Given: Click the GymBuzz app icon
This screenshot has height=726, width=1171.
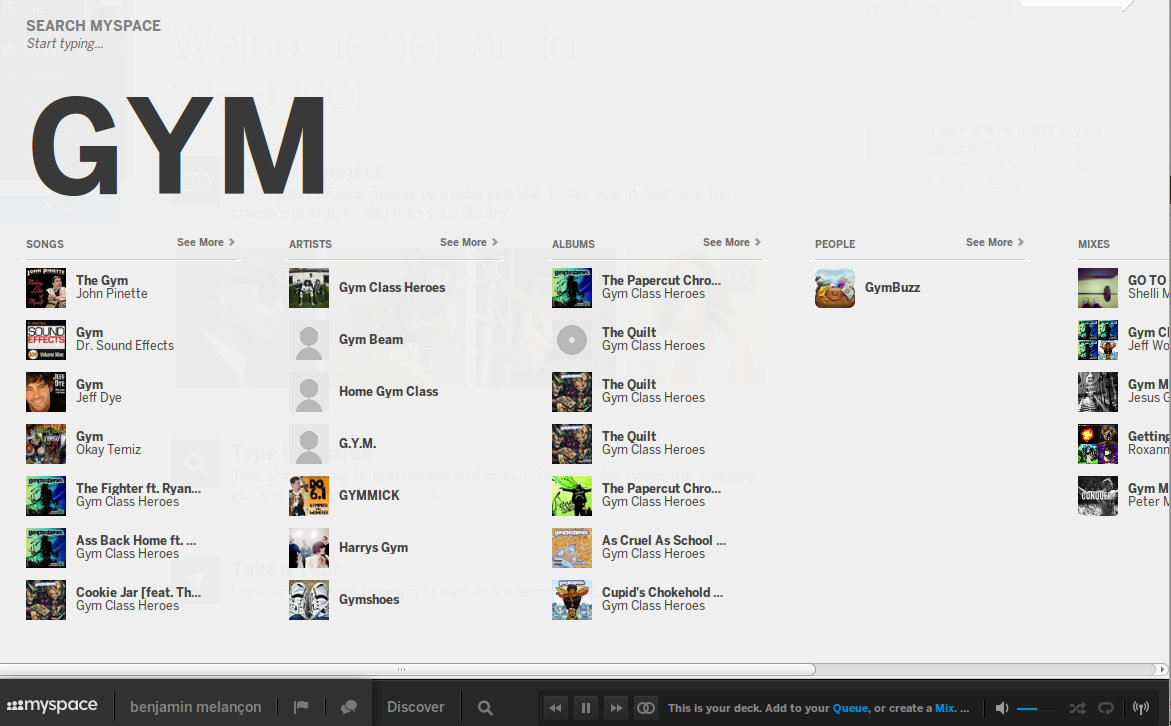Looking at the screenshot, I should pos(834,288).
